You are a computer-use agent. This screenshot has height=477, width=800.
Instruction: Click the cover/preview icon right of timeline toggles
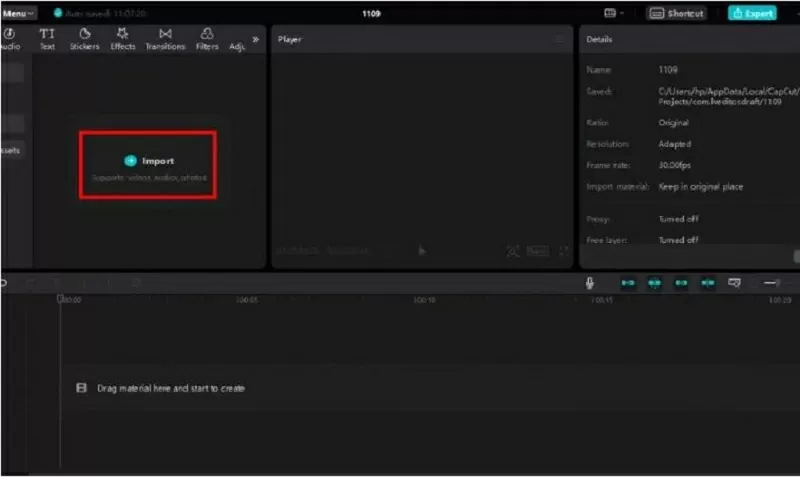click(x=735, y=283)
